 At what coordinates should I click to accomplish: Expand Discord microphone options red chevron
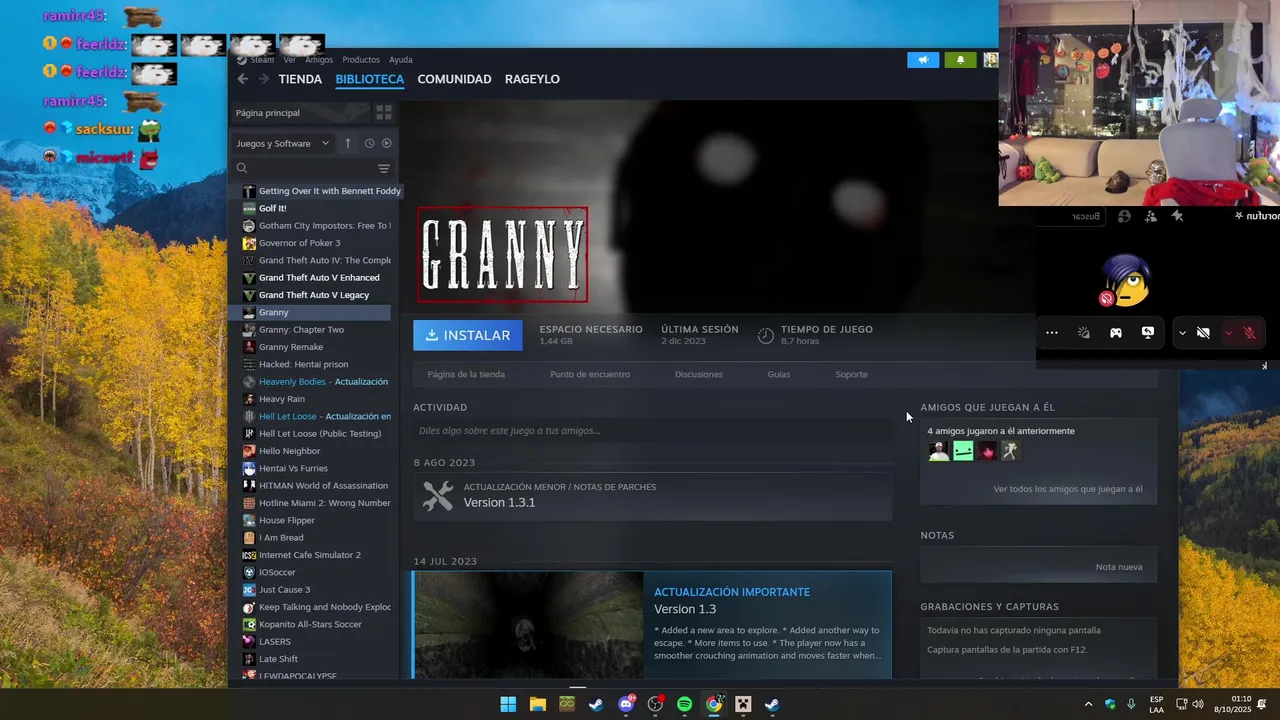click(1228, 333)
